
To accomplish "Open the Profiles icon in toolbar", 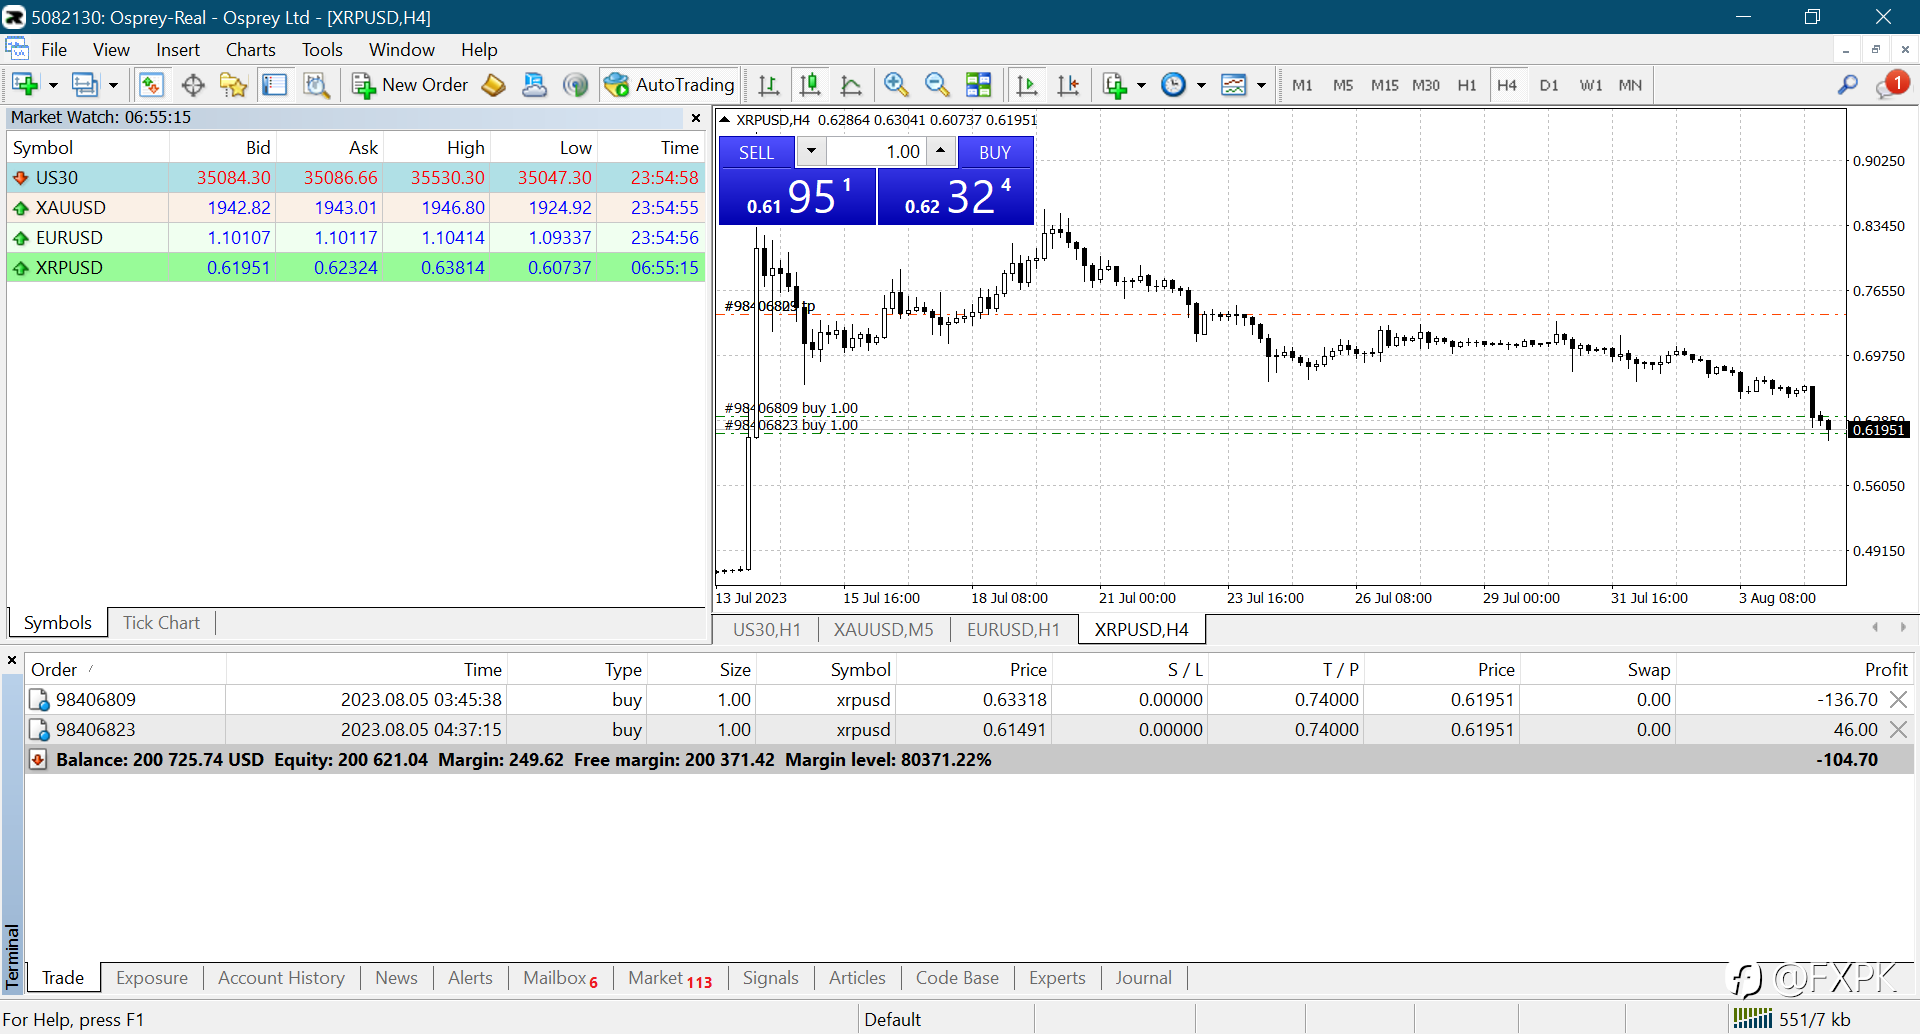I will (85, 85).
